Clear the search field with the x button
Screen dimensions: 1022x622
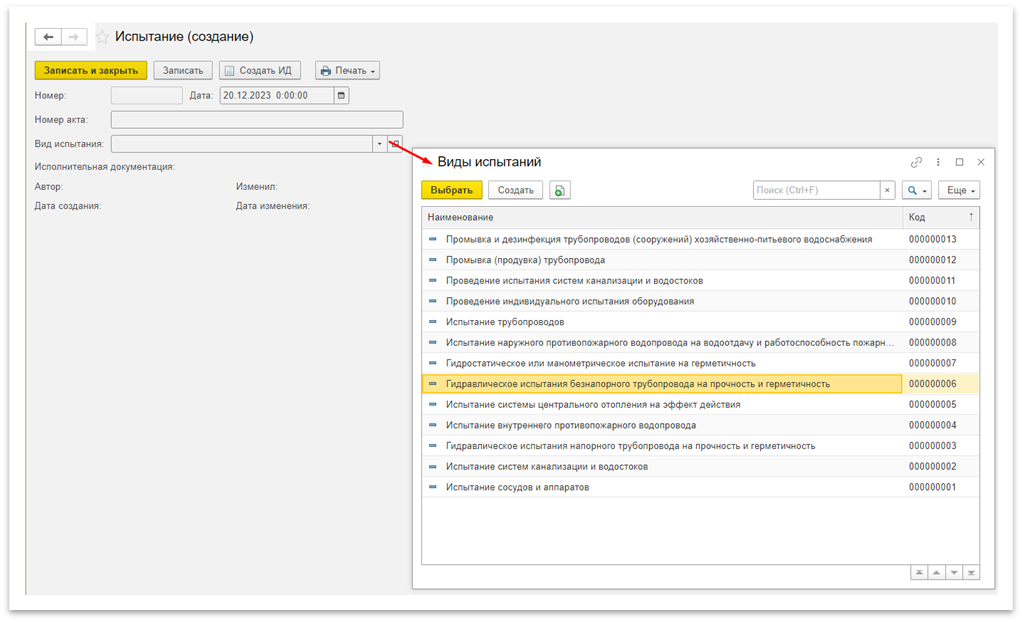tap(887, 190)
